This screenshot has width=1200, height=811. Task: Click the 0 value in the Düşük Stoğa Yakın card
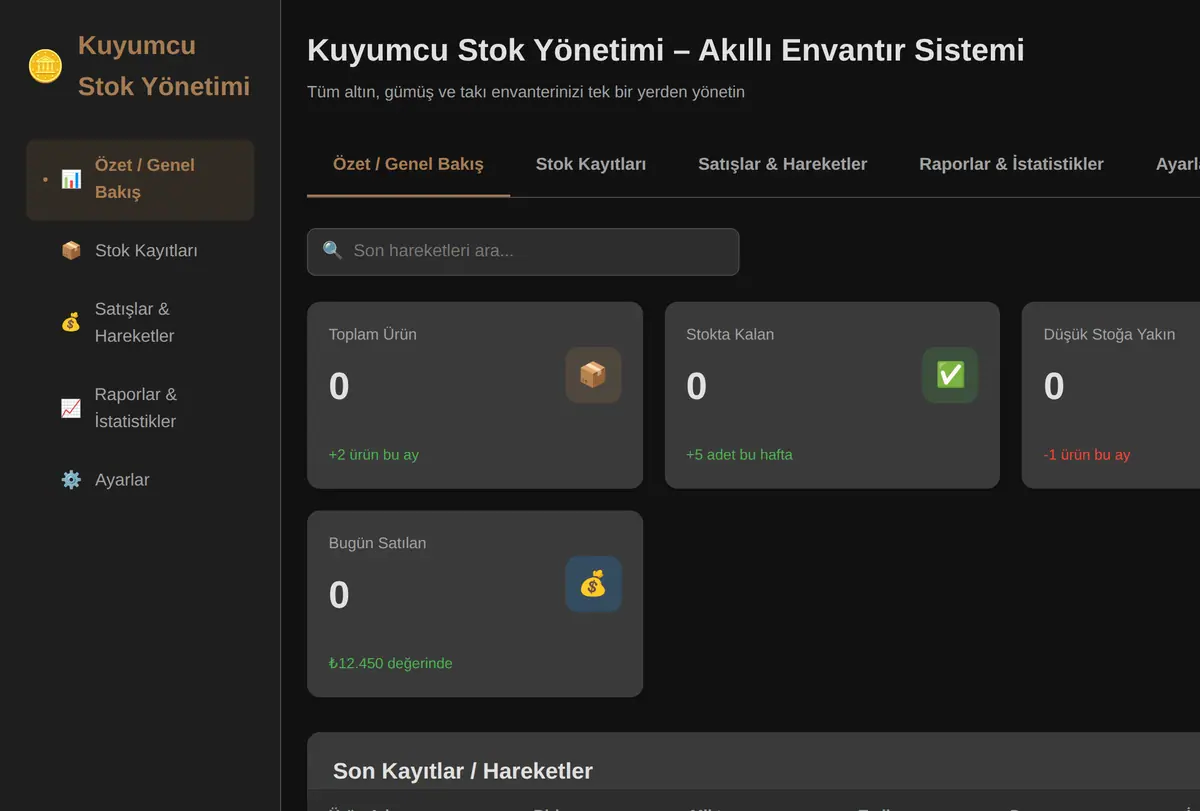[1054, 386]
